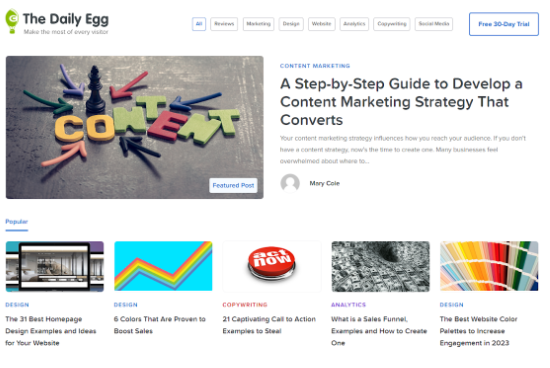Open the homepage design laptop thumbnail
Screen dimensions: 550x368
pos(55,266)
